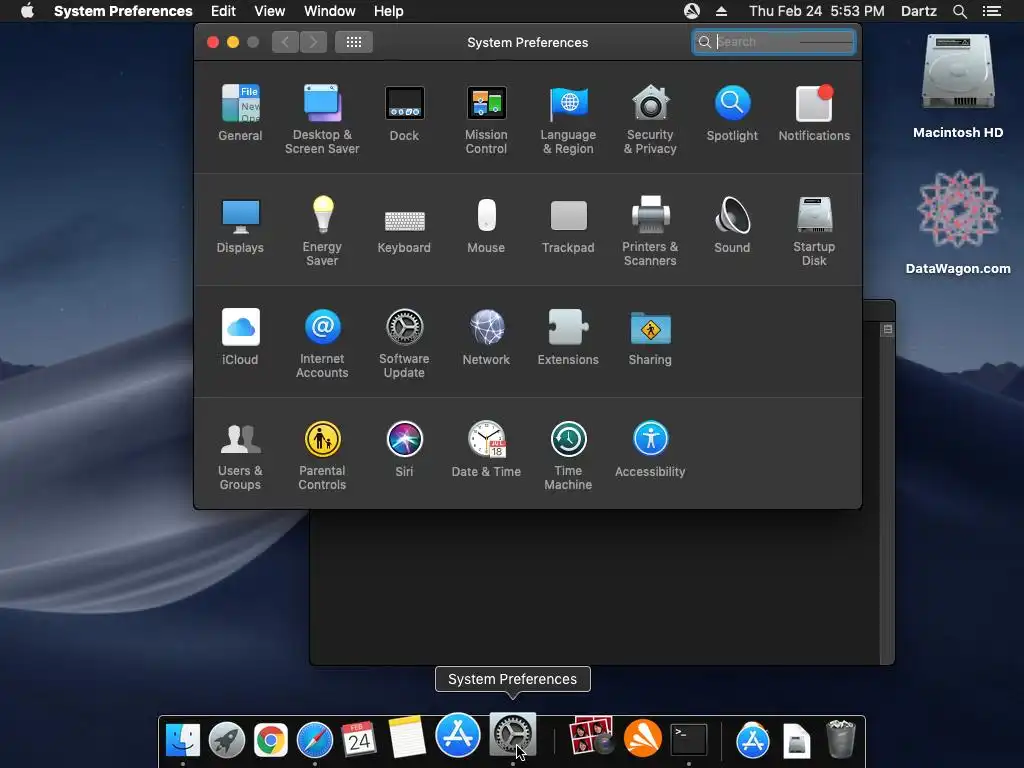
Task: Open Date & Time preferences
Action: click(x=486, y=449)
